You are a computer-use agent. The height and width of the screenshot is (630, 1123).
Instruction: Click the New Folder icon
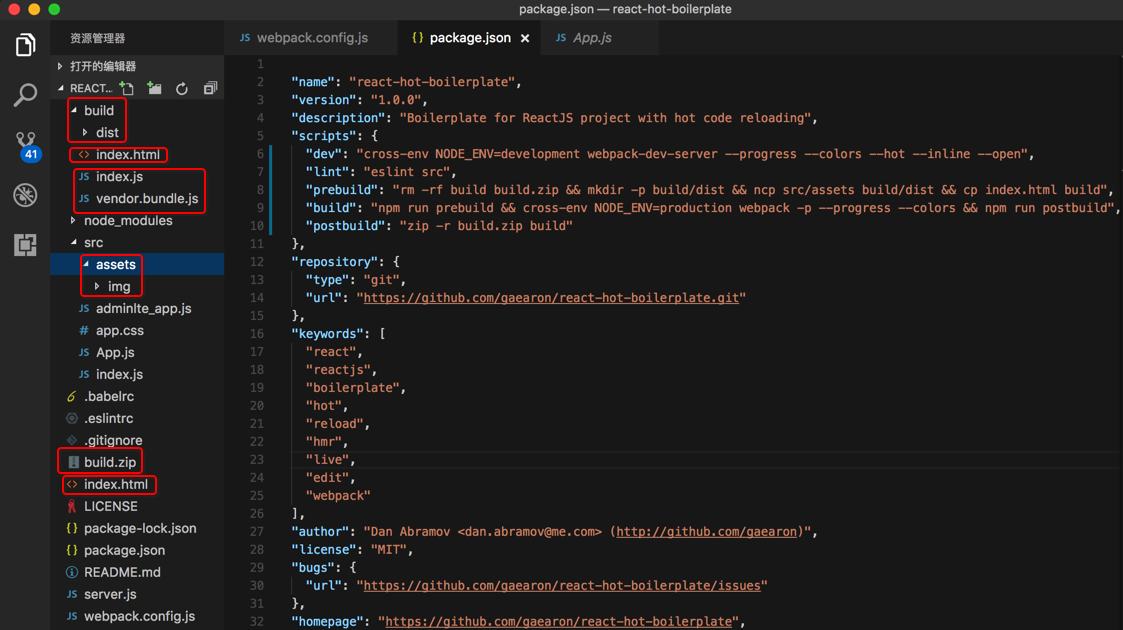coord(154,89)
